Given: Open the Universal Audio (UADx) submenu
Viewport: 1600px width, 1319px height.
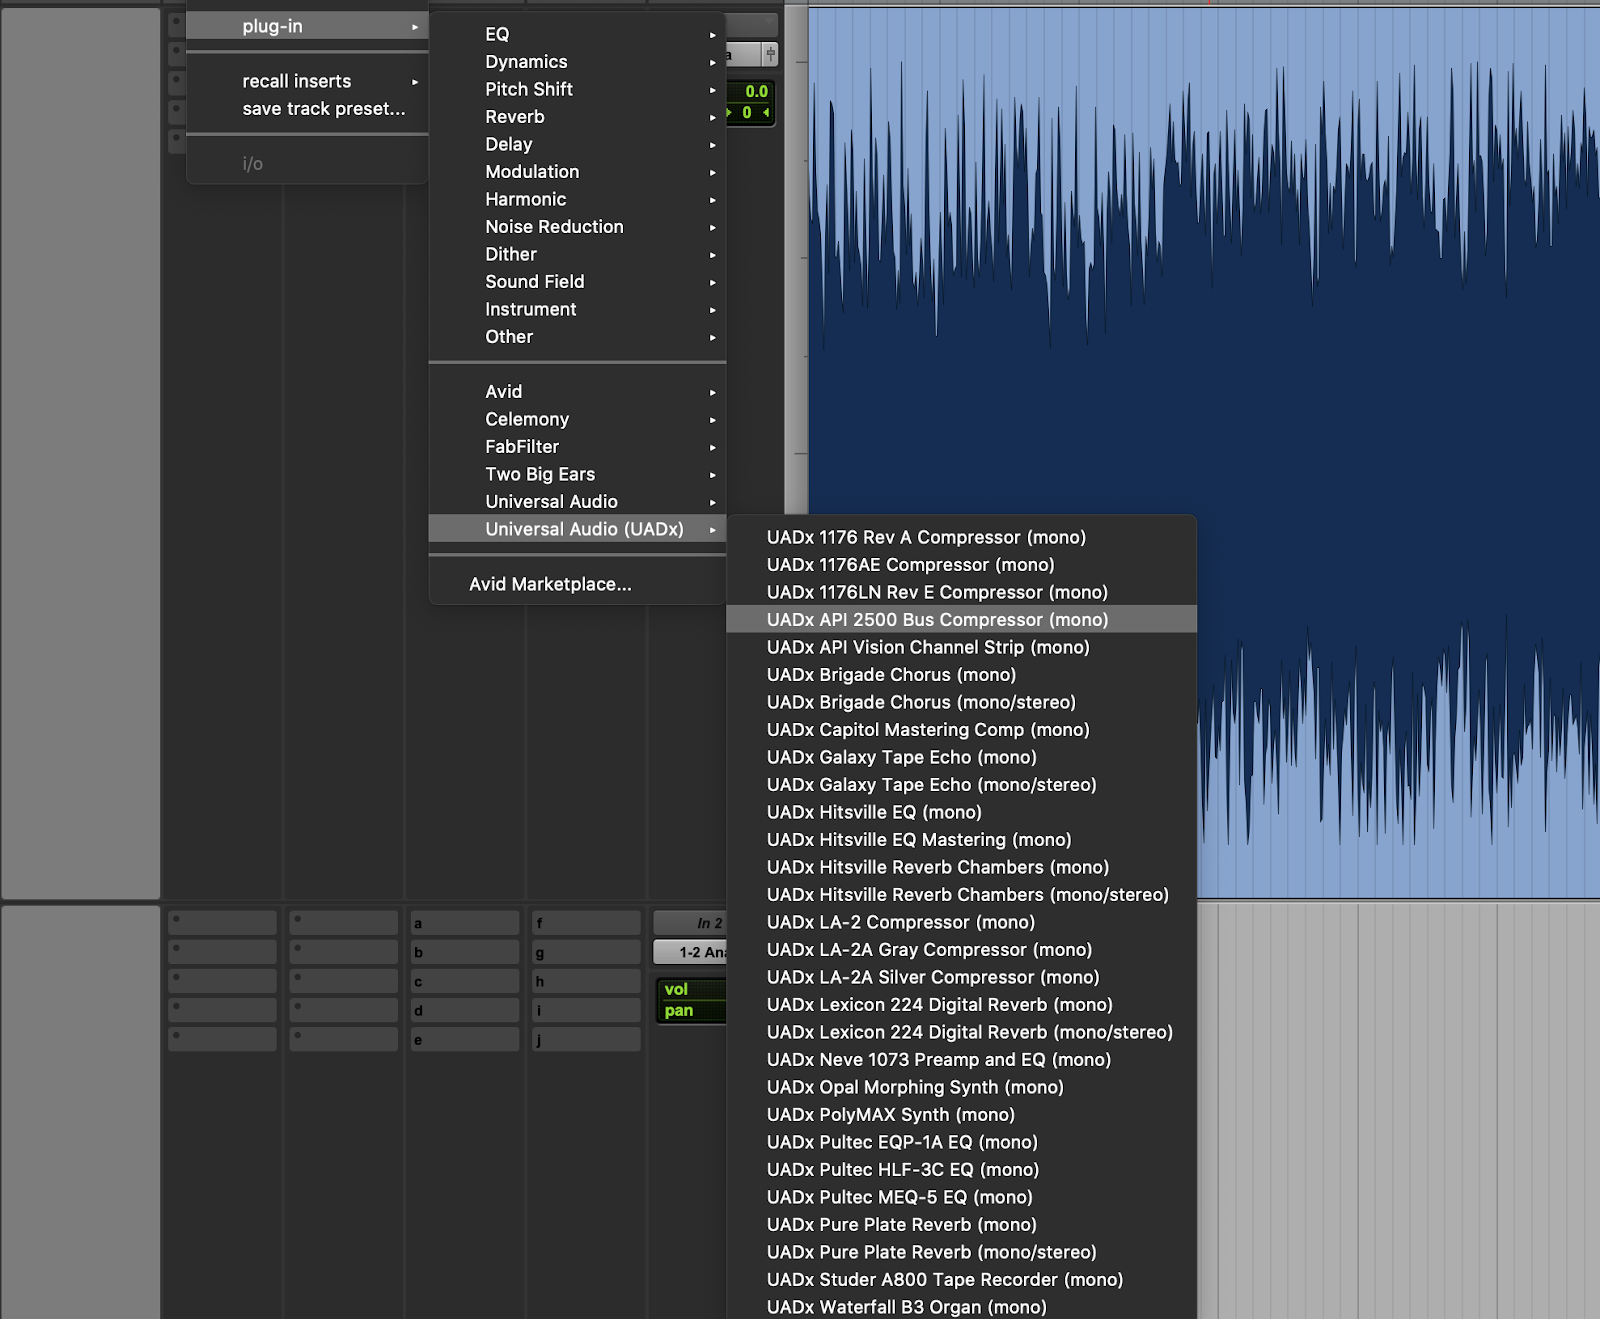Looking at the screenshot, I should coord(577,529).
